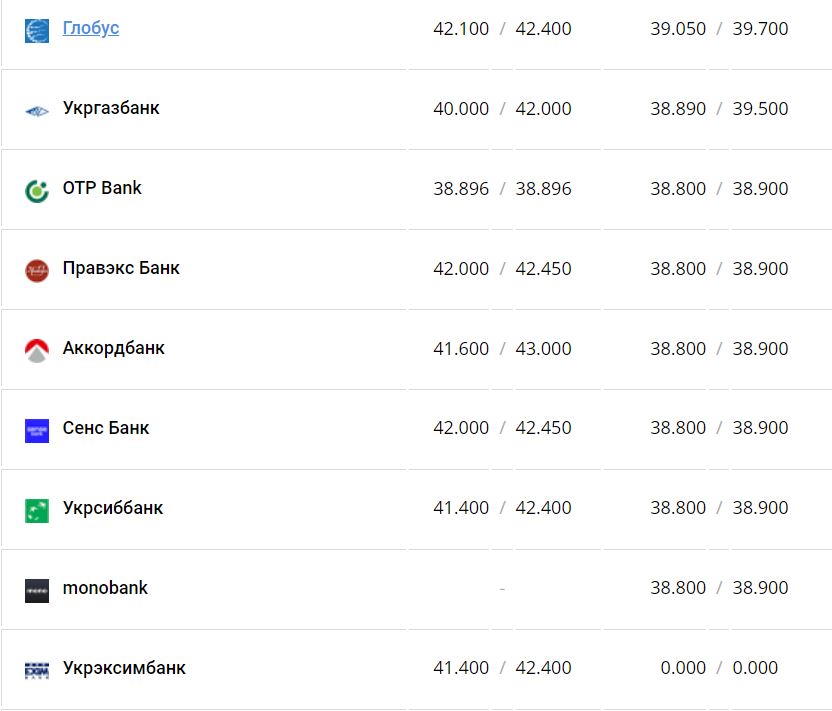Click the Аккордбанк name text

click(x=114, y=348)
